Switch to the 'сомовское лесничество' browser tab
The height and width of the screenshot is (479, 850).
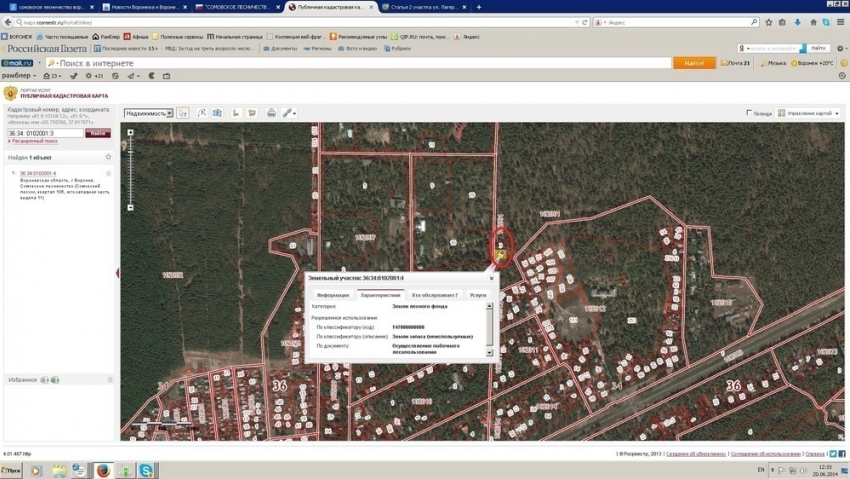pyautogui.click(x=51, y=7)
